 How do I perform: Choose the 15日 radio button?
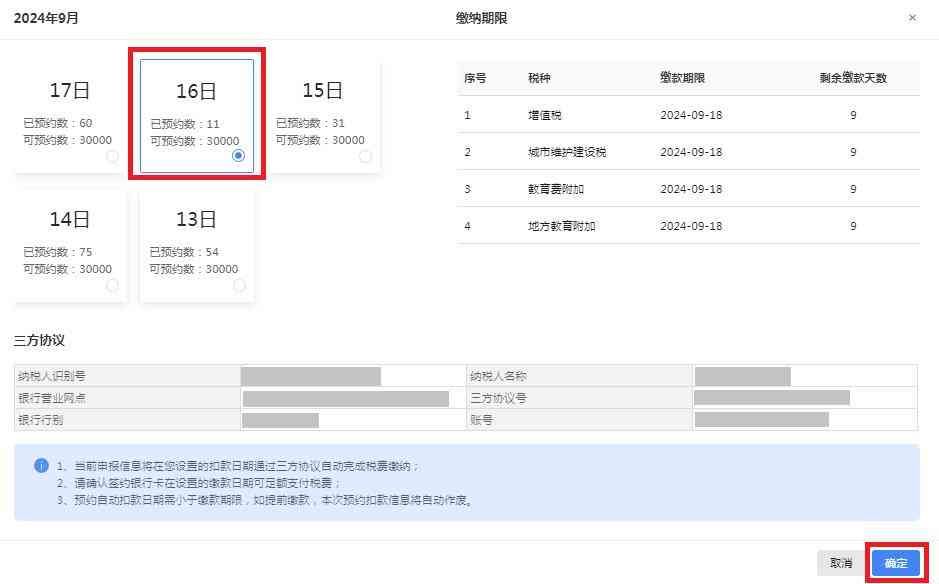point(365,156)
